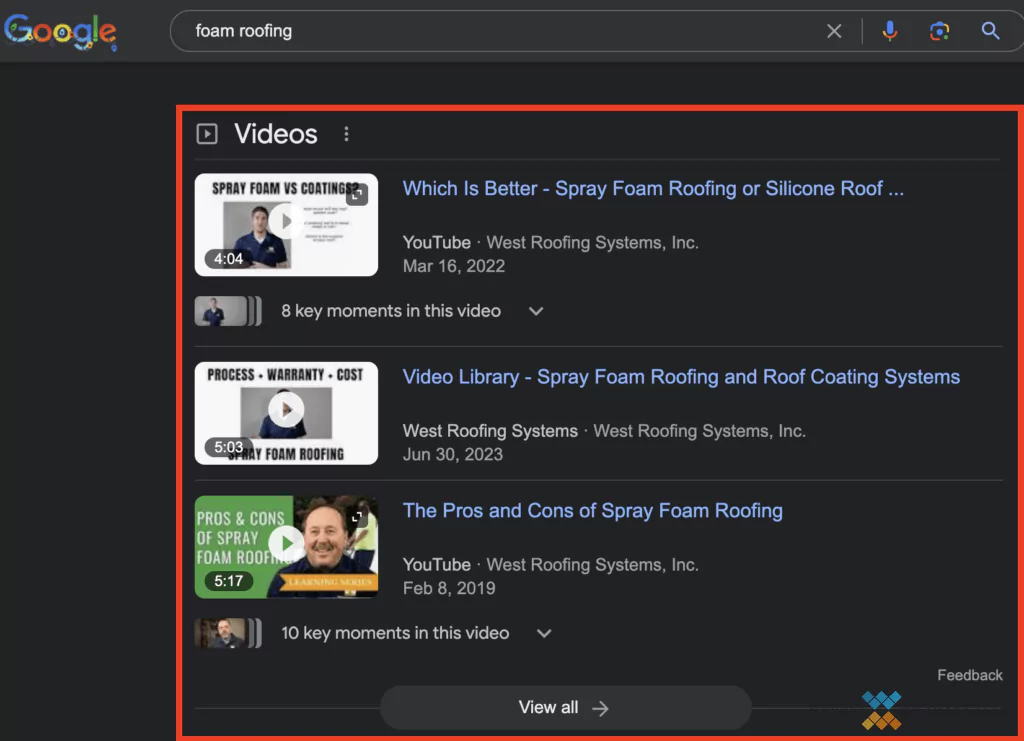Click the 10 key moments in this video text
The height and width of the screenshot is (741, 1024).
point(394,633)
